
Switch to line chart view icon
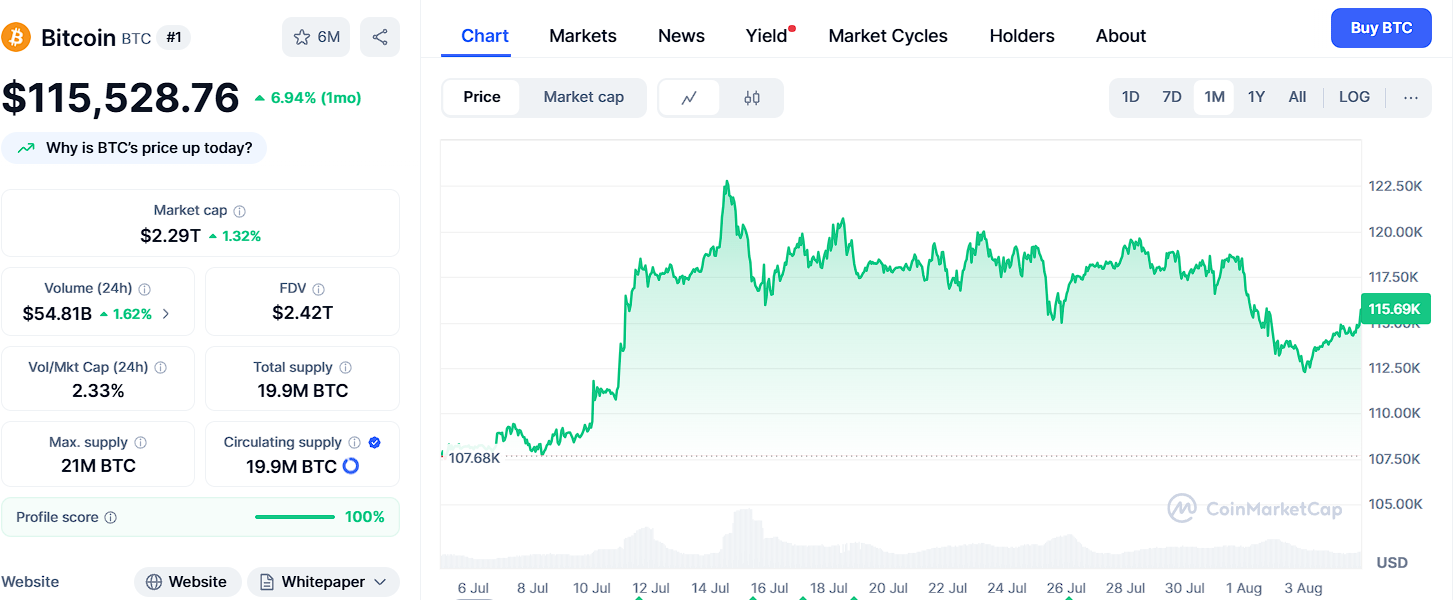pyautogui.click(x=689, y=98)
